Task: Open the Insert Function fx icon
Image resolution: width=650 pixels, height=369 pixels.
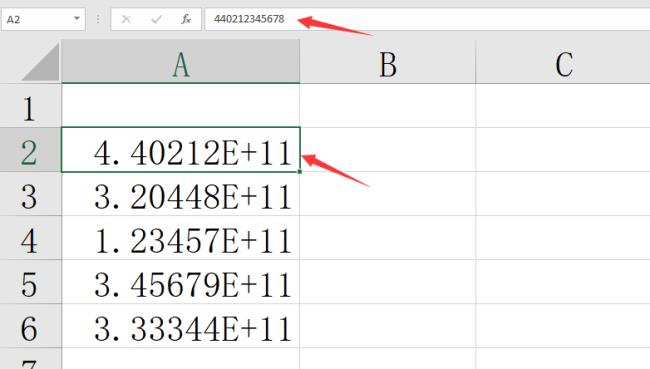Action: (186, 19)
